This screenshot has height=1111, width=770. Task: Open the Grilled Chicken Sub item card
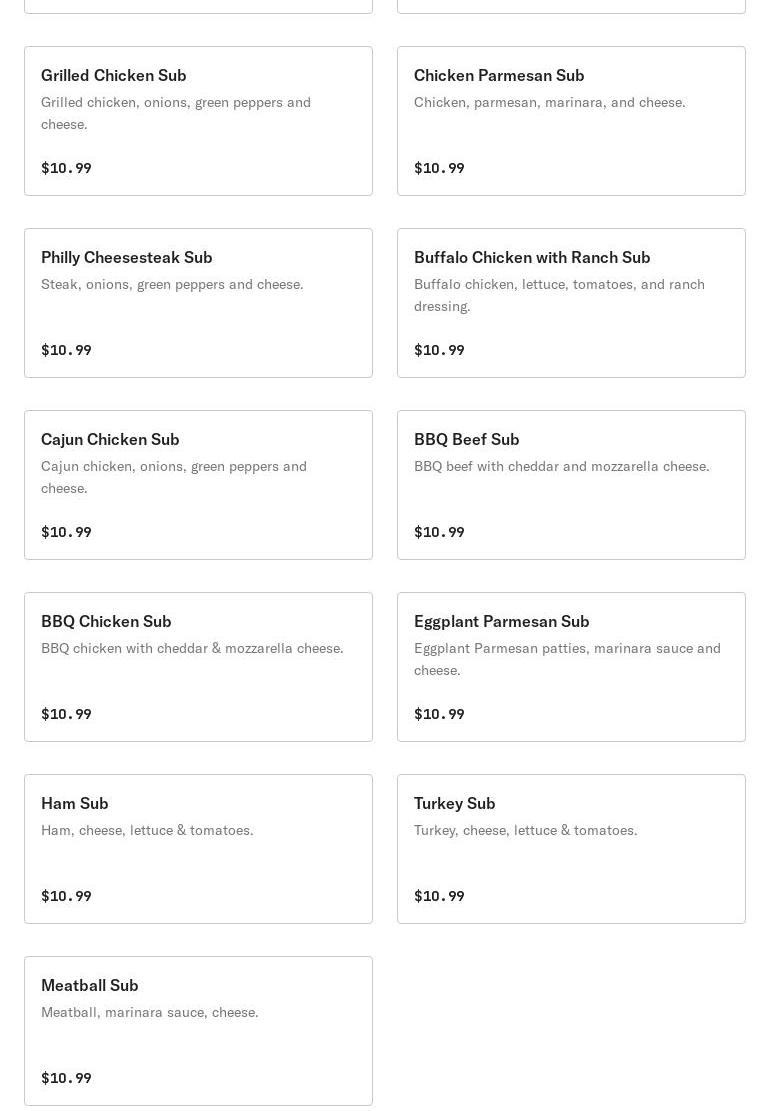click(198, 121)
